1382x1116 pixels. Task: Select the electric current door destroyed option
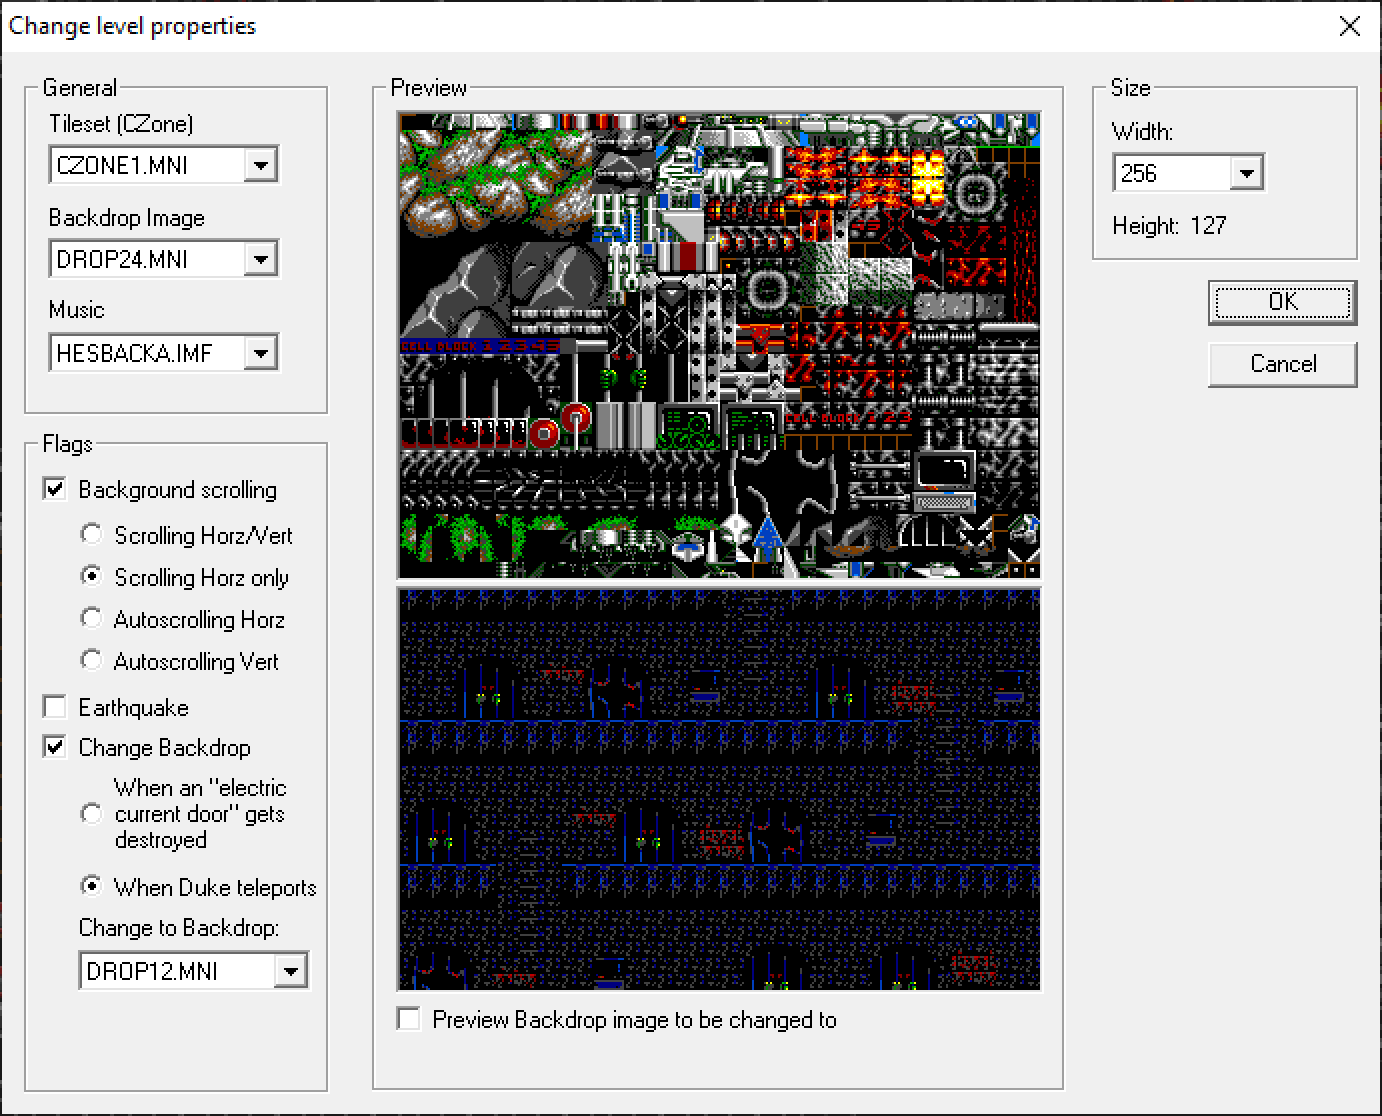click(x=91, y=814)
